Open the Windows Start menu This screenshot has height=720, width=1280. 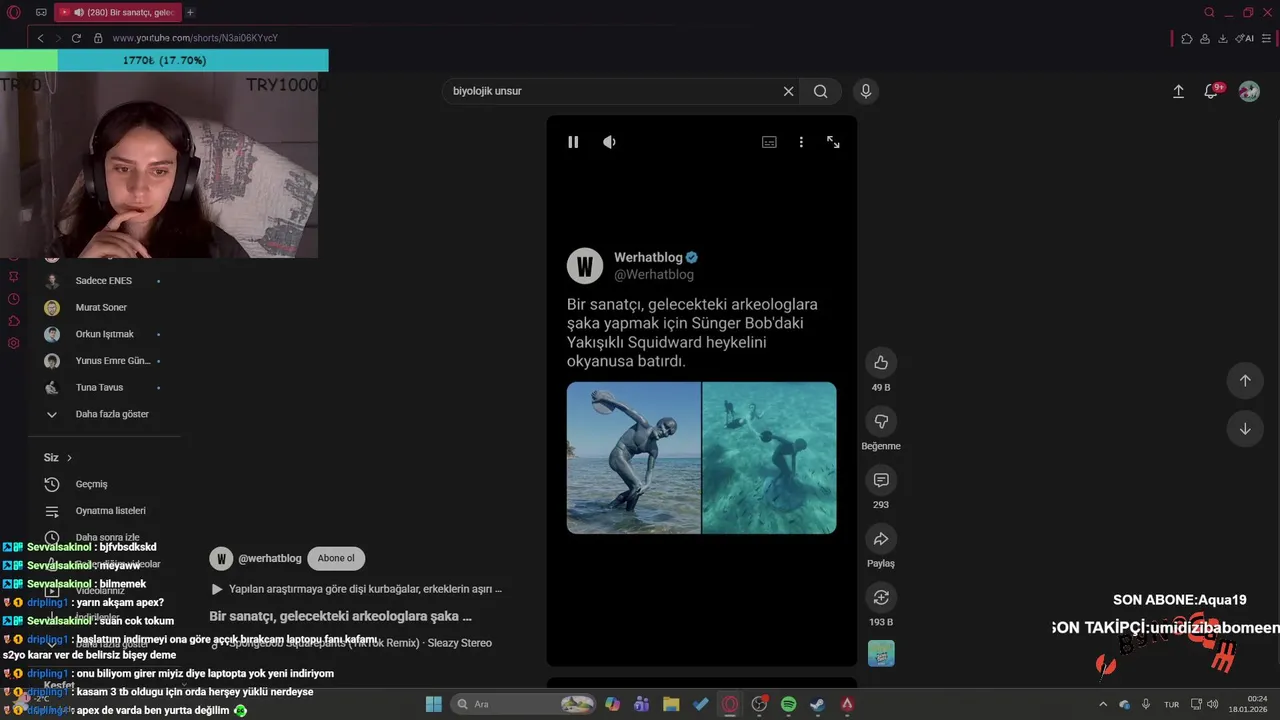[x=434, y=704]
